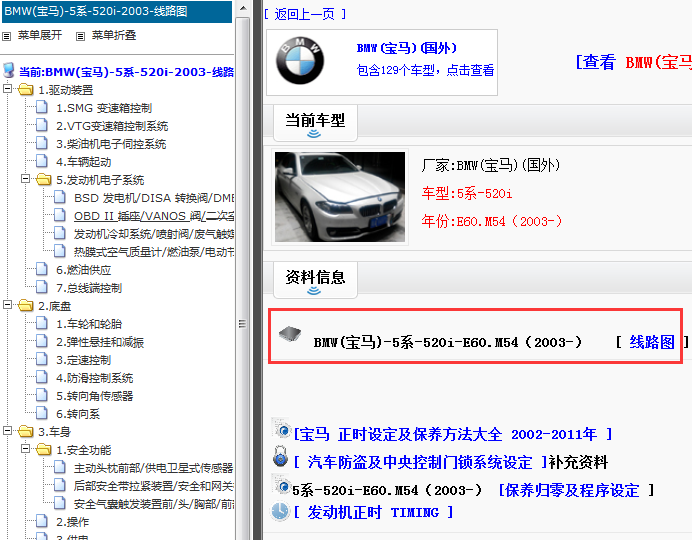
Task: Click the clock icon beside 发动机正时 TIMING
Action: [x=280, y=511]
